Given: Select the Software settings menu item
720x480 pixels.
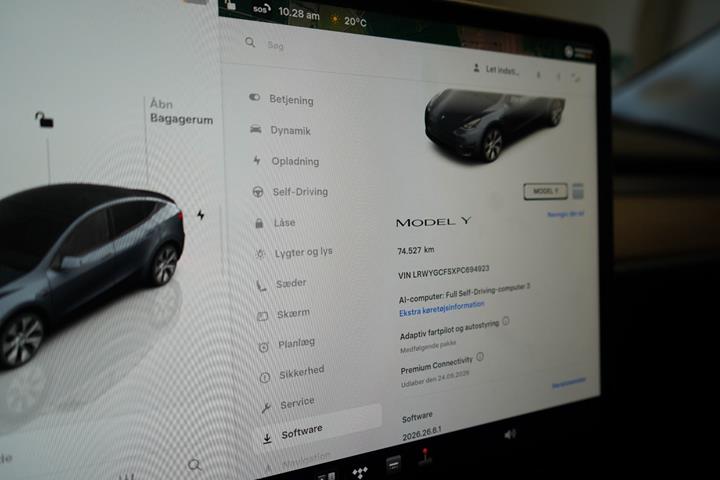Looking at the screenshot, I should click(x=320, y=429).
